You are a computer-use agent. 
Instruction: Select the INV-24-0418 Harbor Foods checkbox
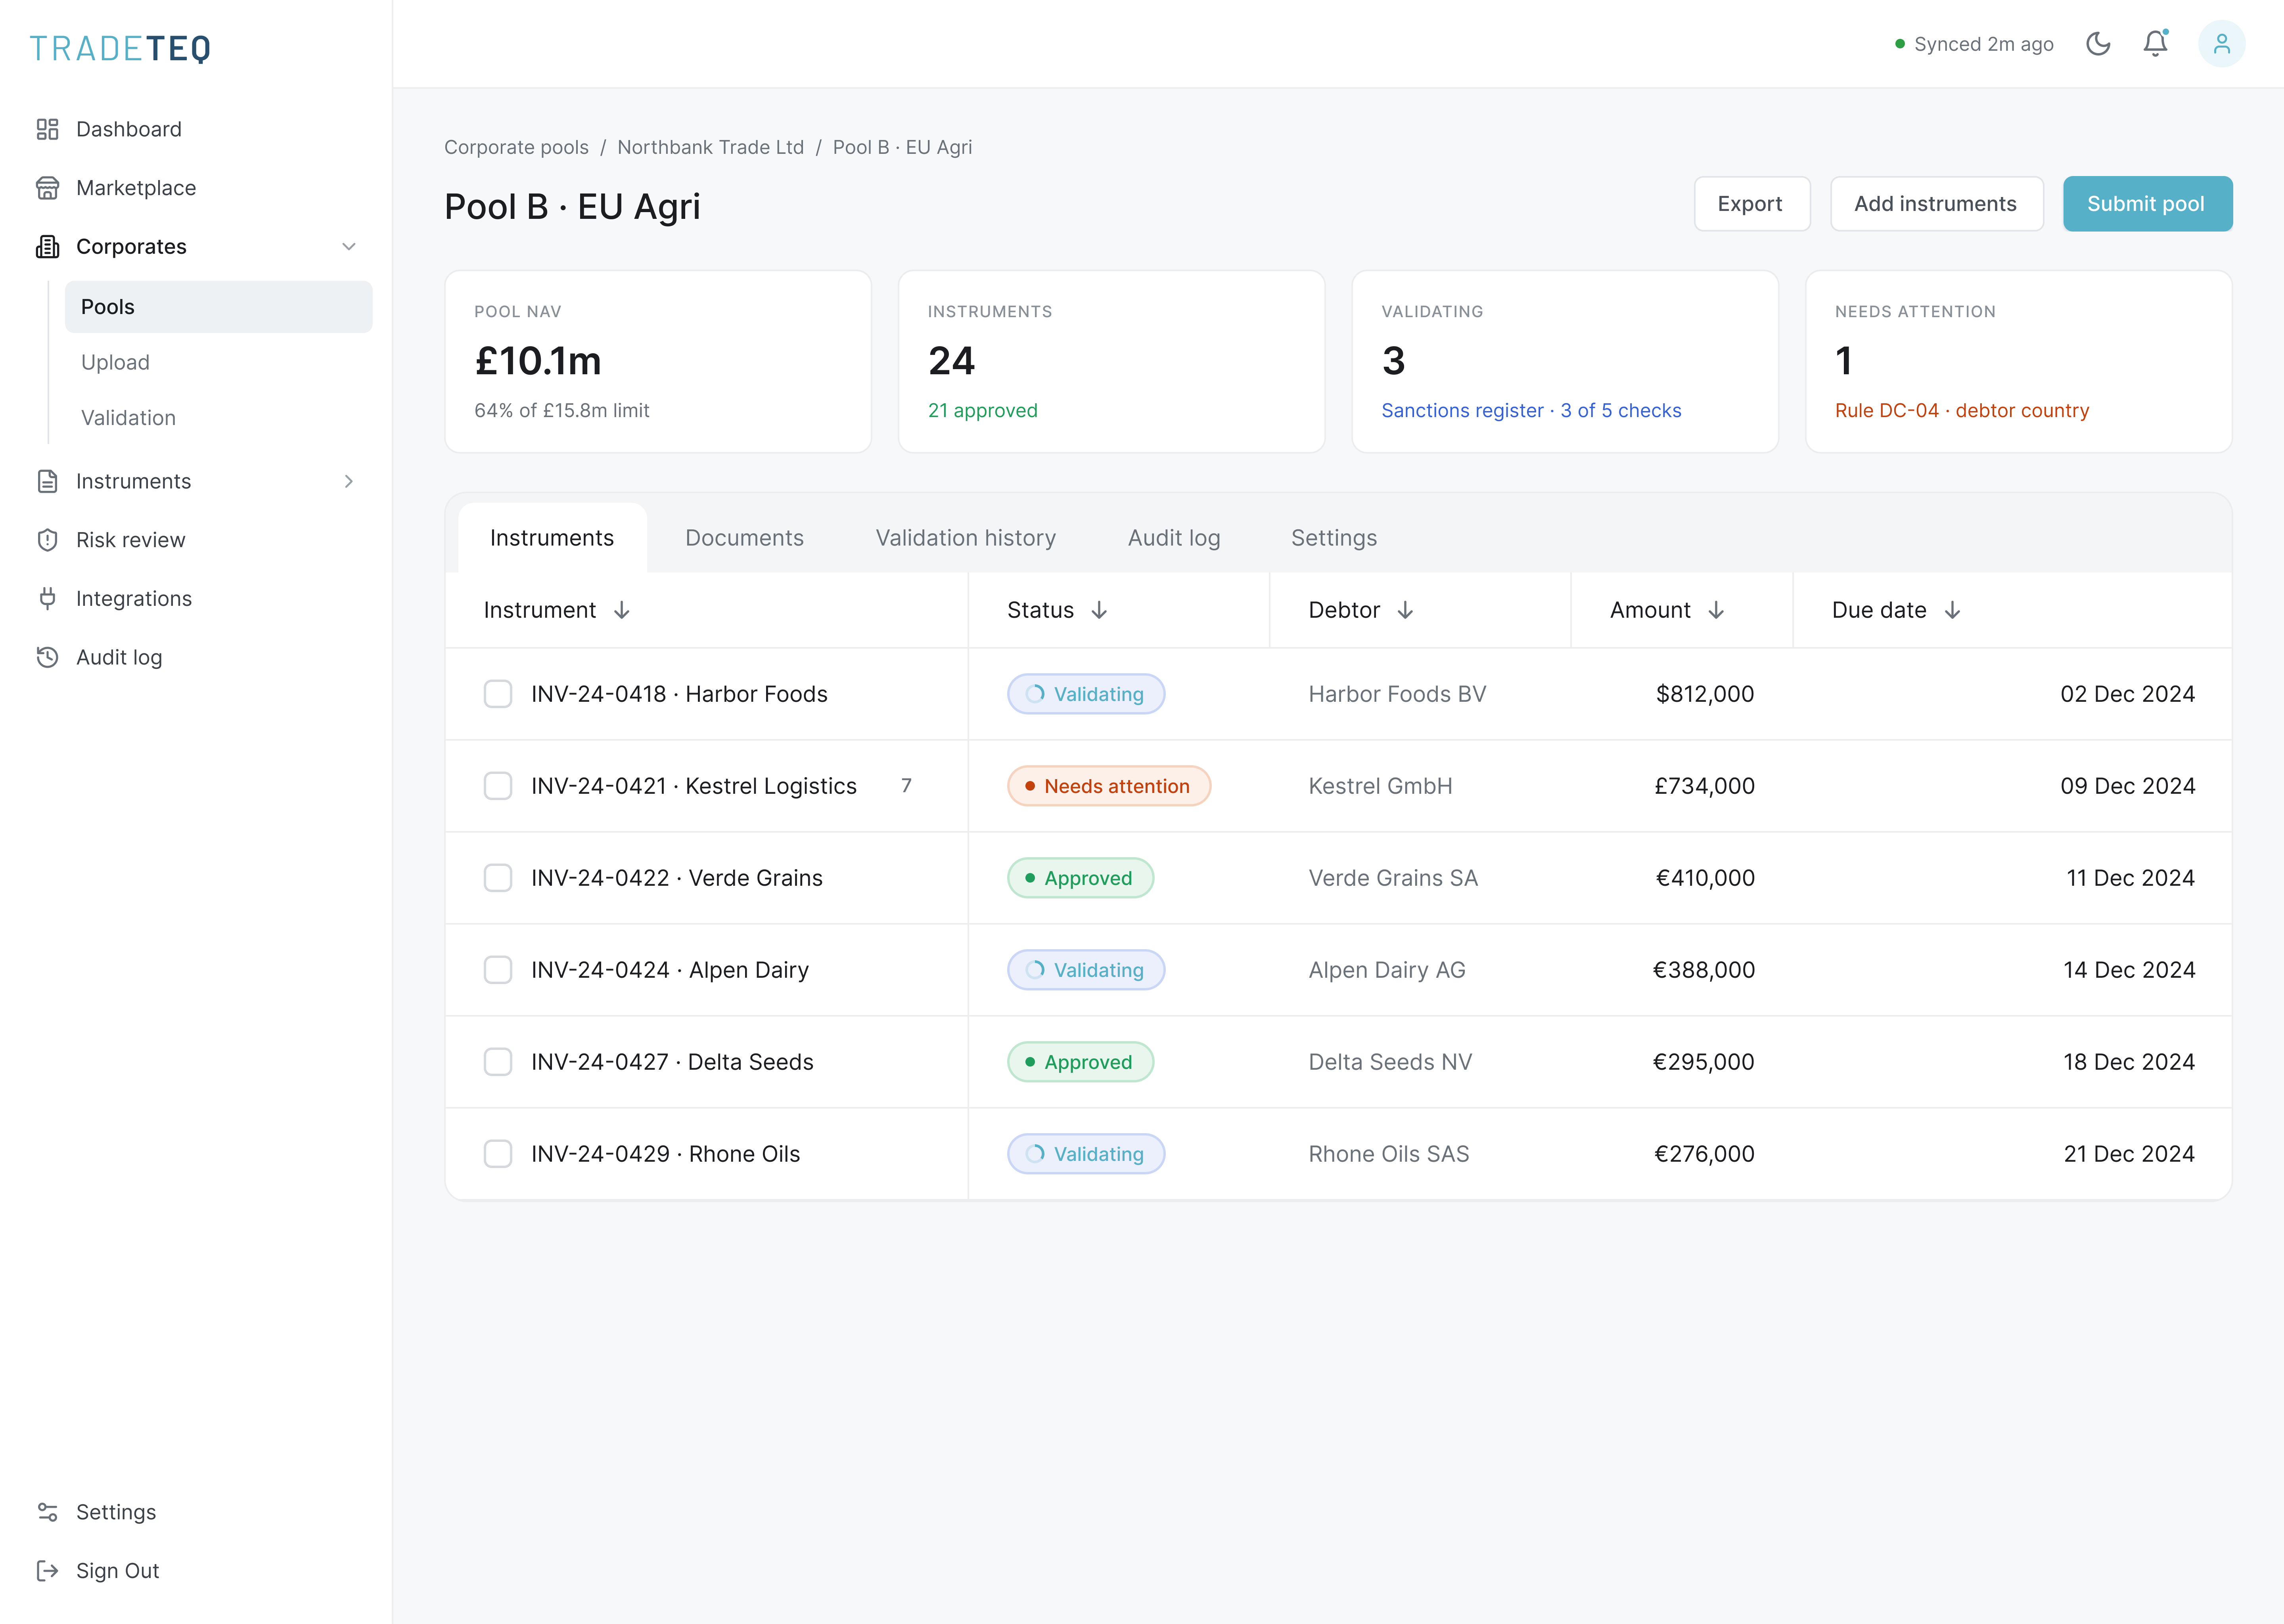[498, 694]
